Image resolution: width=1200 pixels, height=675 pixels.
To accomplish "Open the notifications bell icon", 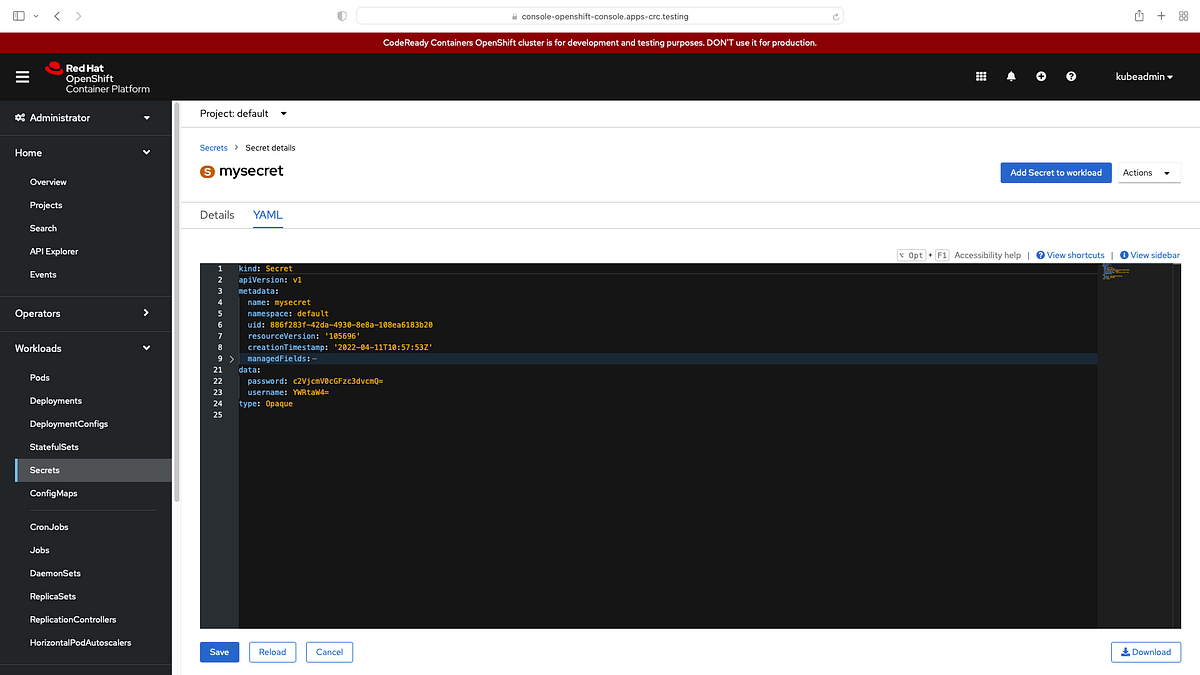I will (1011, 76).
